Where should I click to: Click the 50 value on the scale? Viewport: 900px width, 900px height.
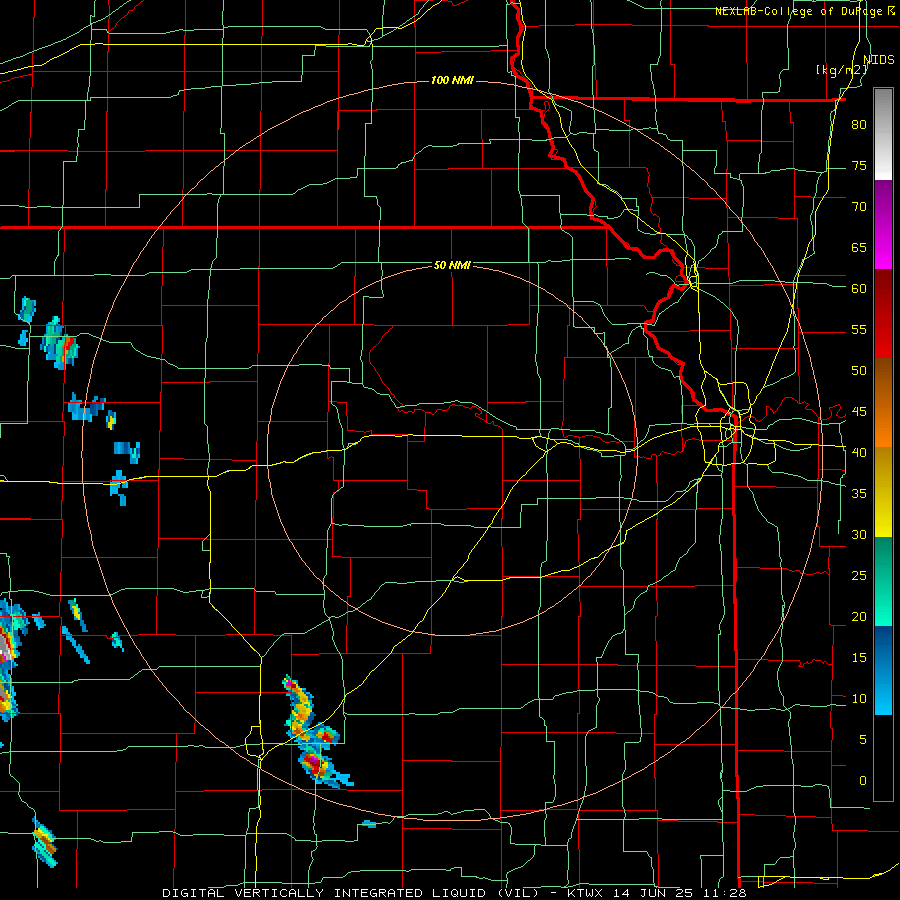coord(859,370)
